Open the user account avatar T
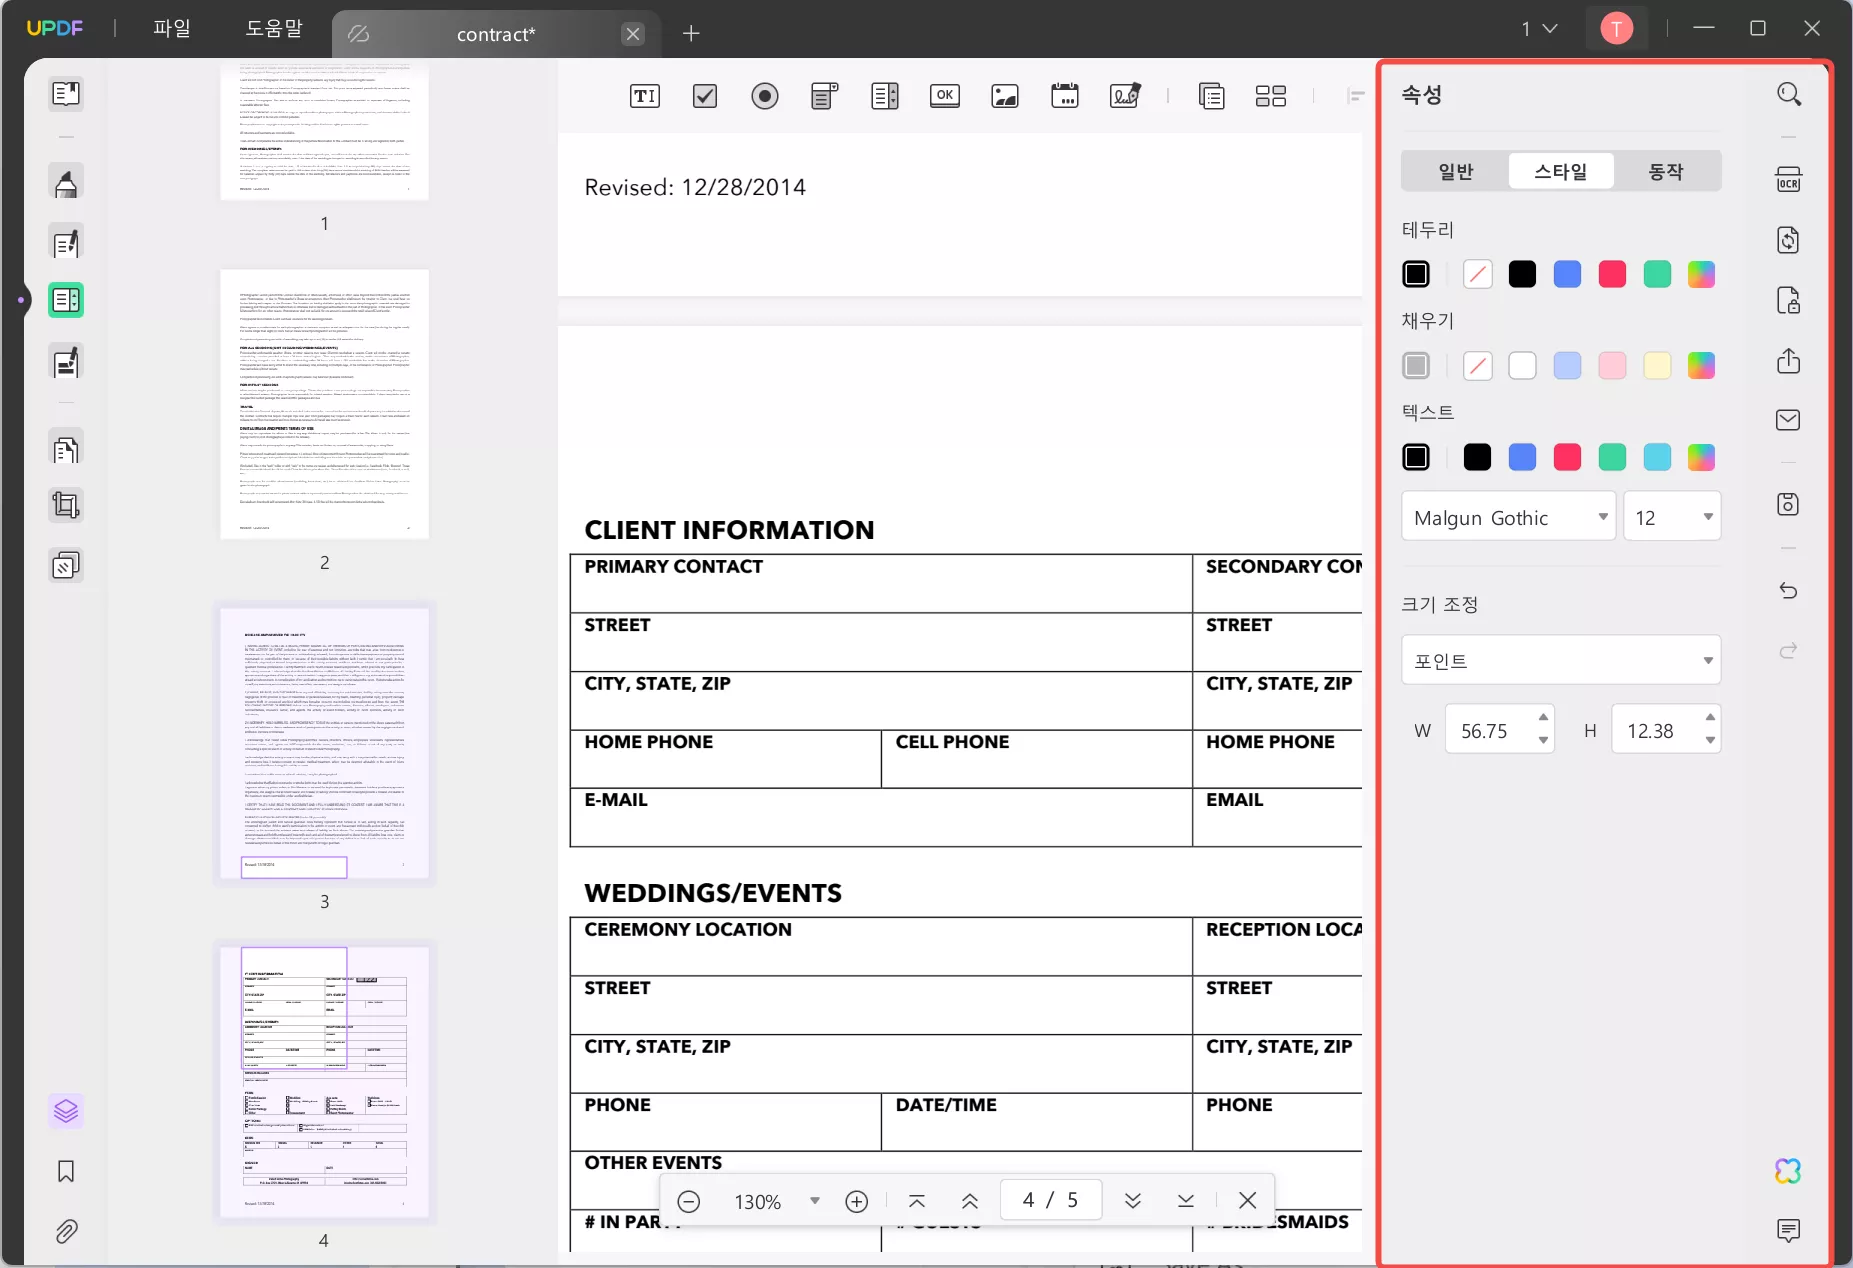The height and width of the screenshot is (1268, 1853). [x=1616, y=29]
